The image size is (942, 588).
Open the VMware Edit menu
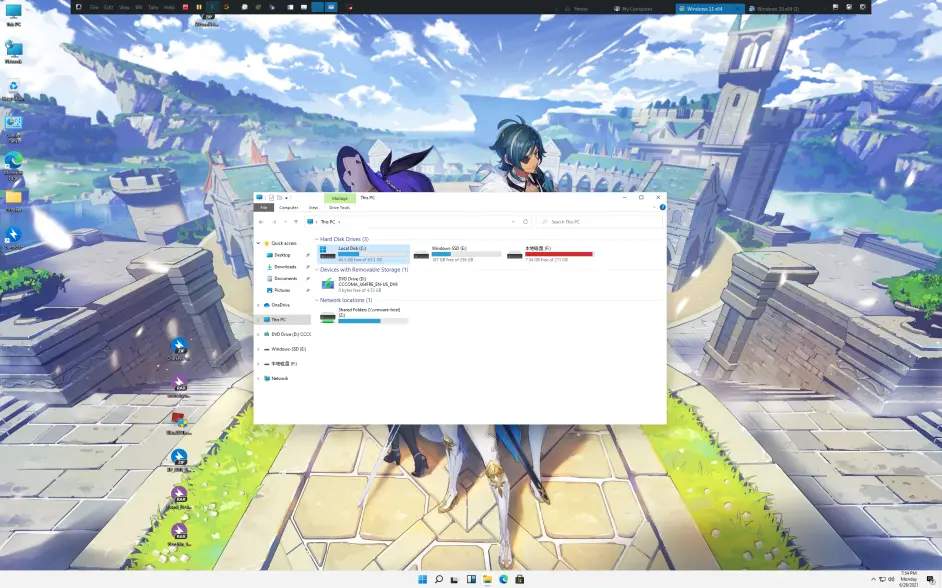tap(109, 7)
